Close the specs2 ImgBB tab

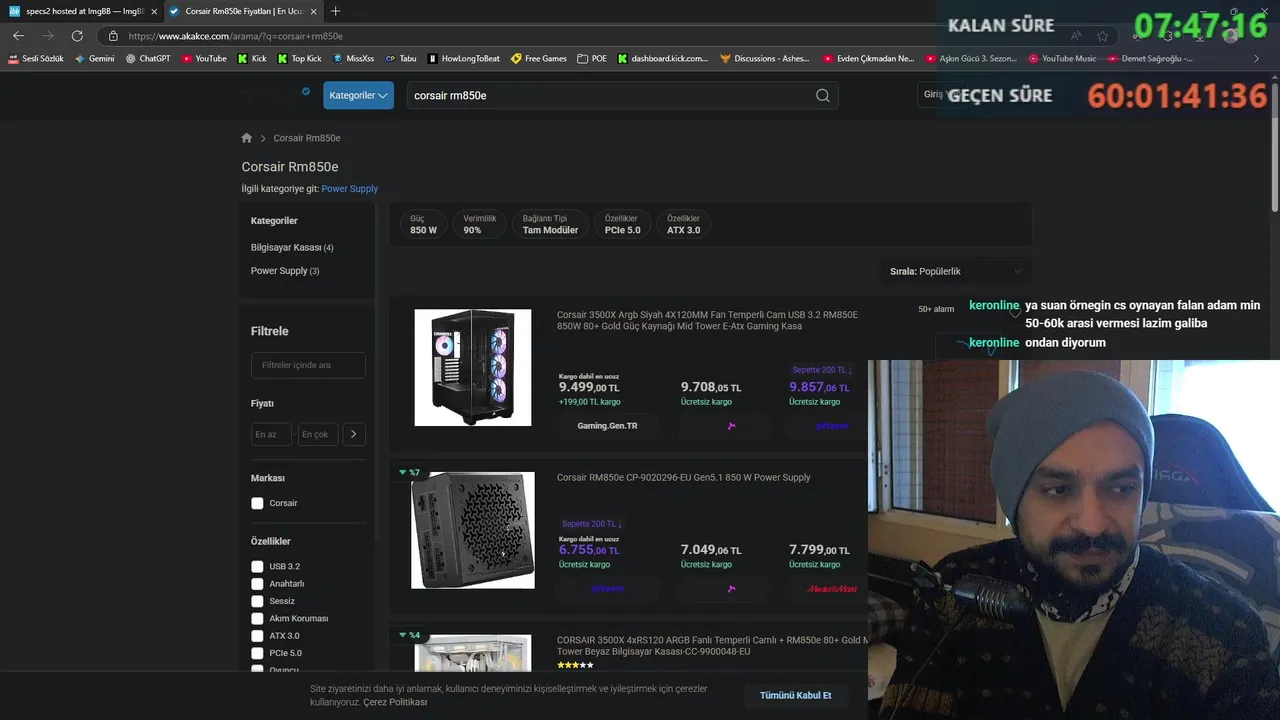[154, 11]
